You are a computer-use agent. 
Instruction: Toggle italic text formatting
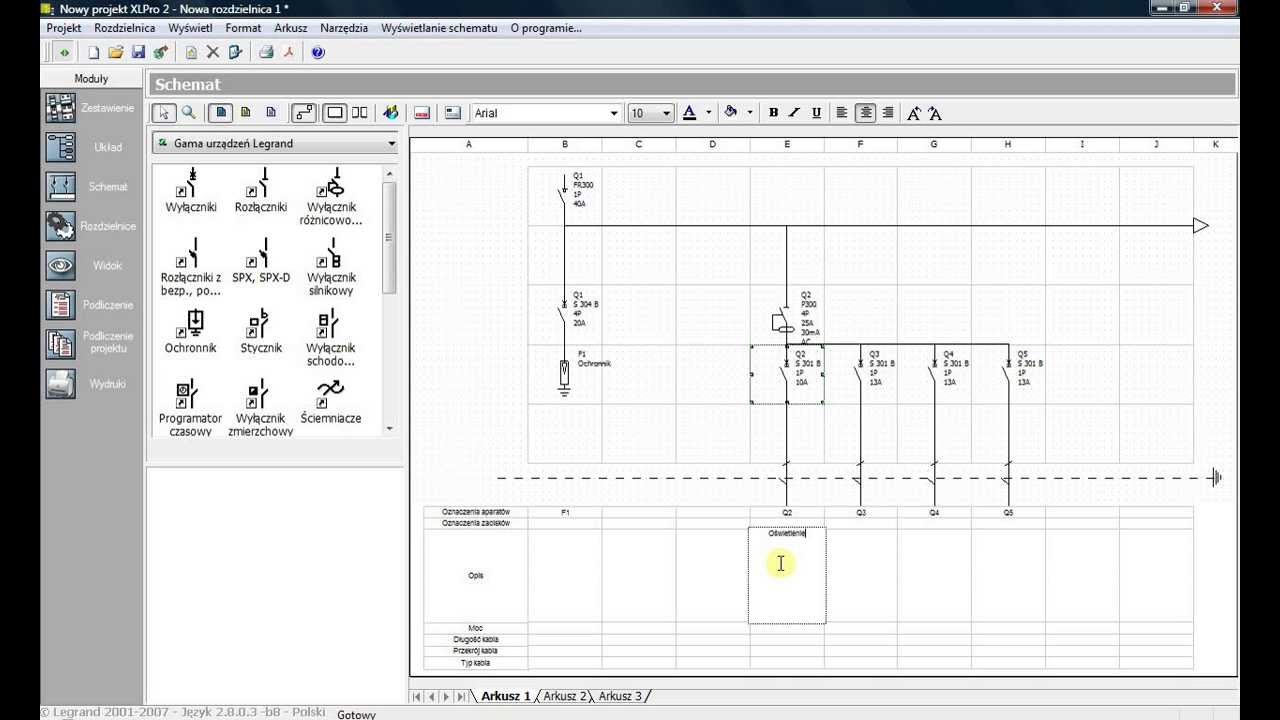(x=795, y=113)
